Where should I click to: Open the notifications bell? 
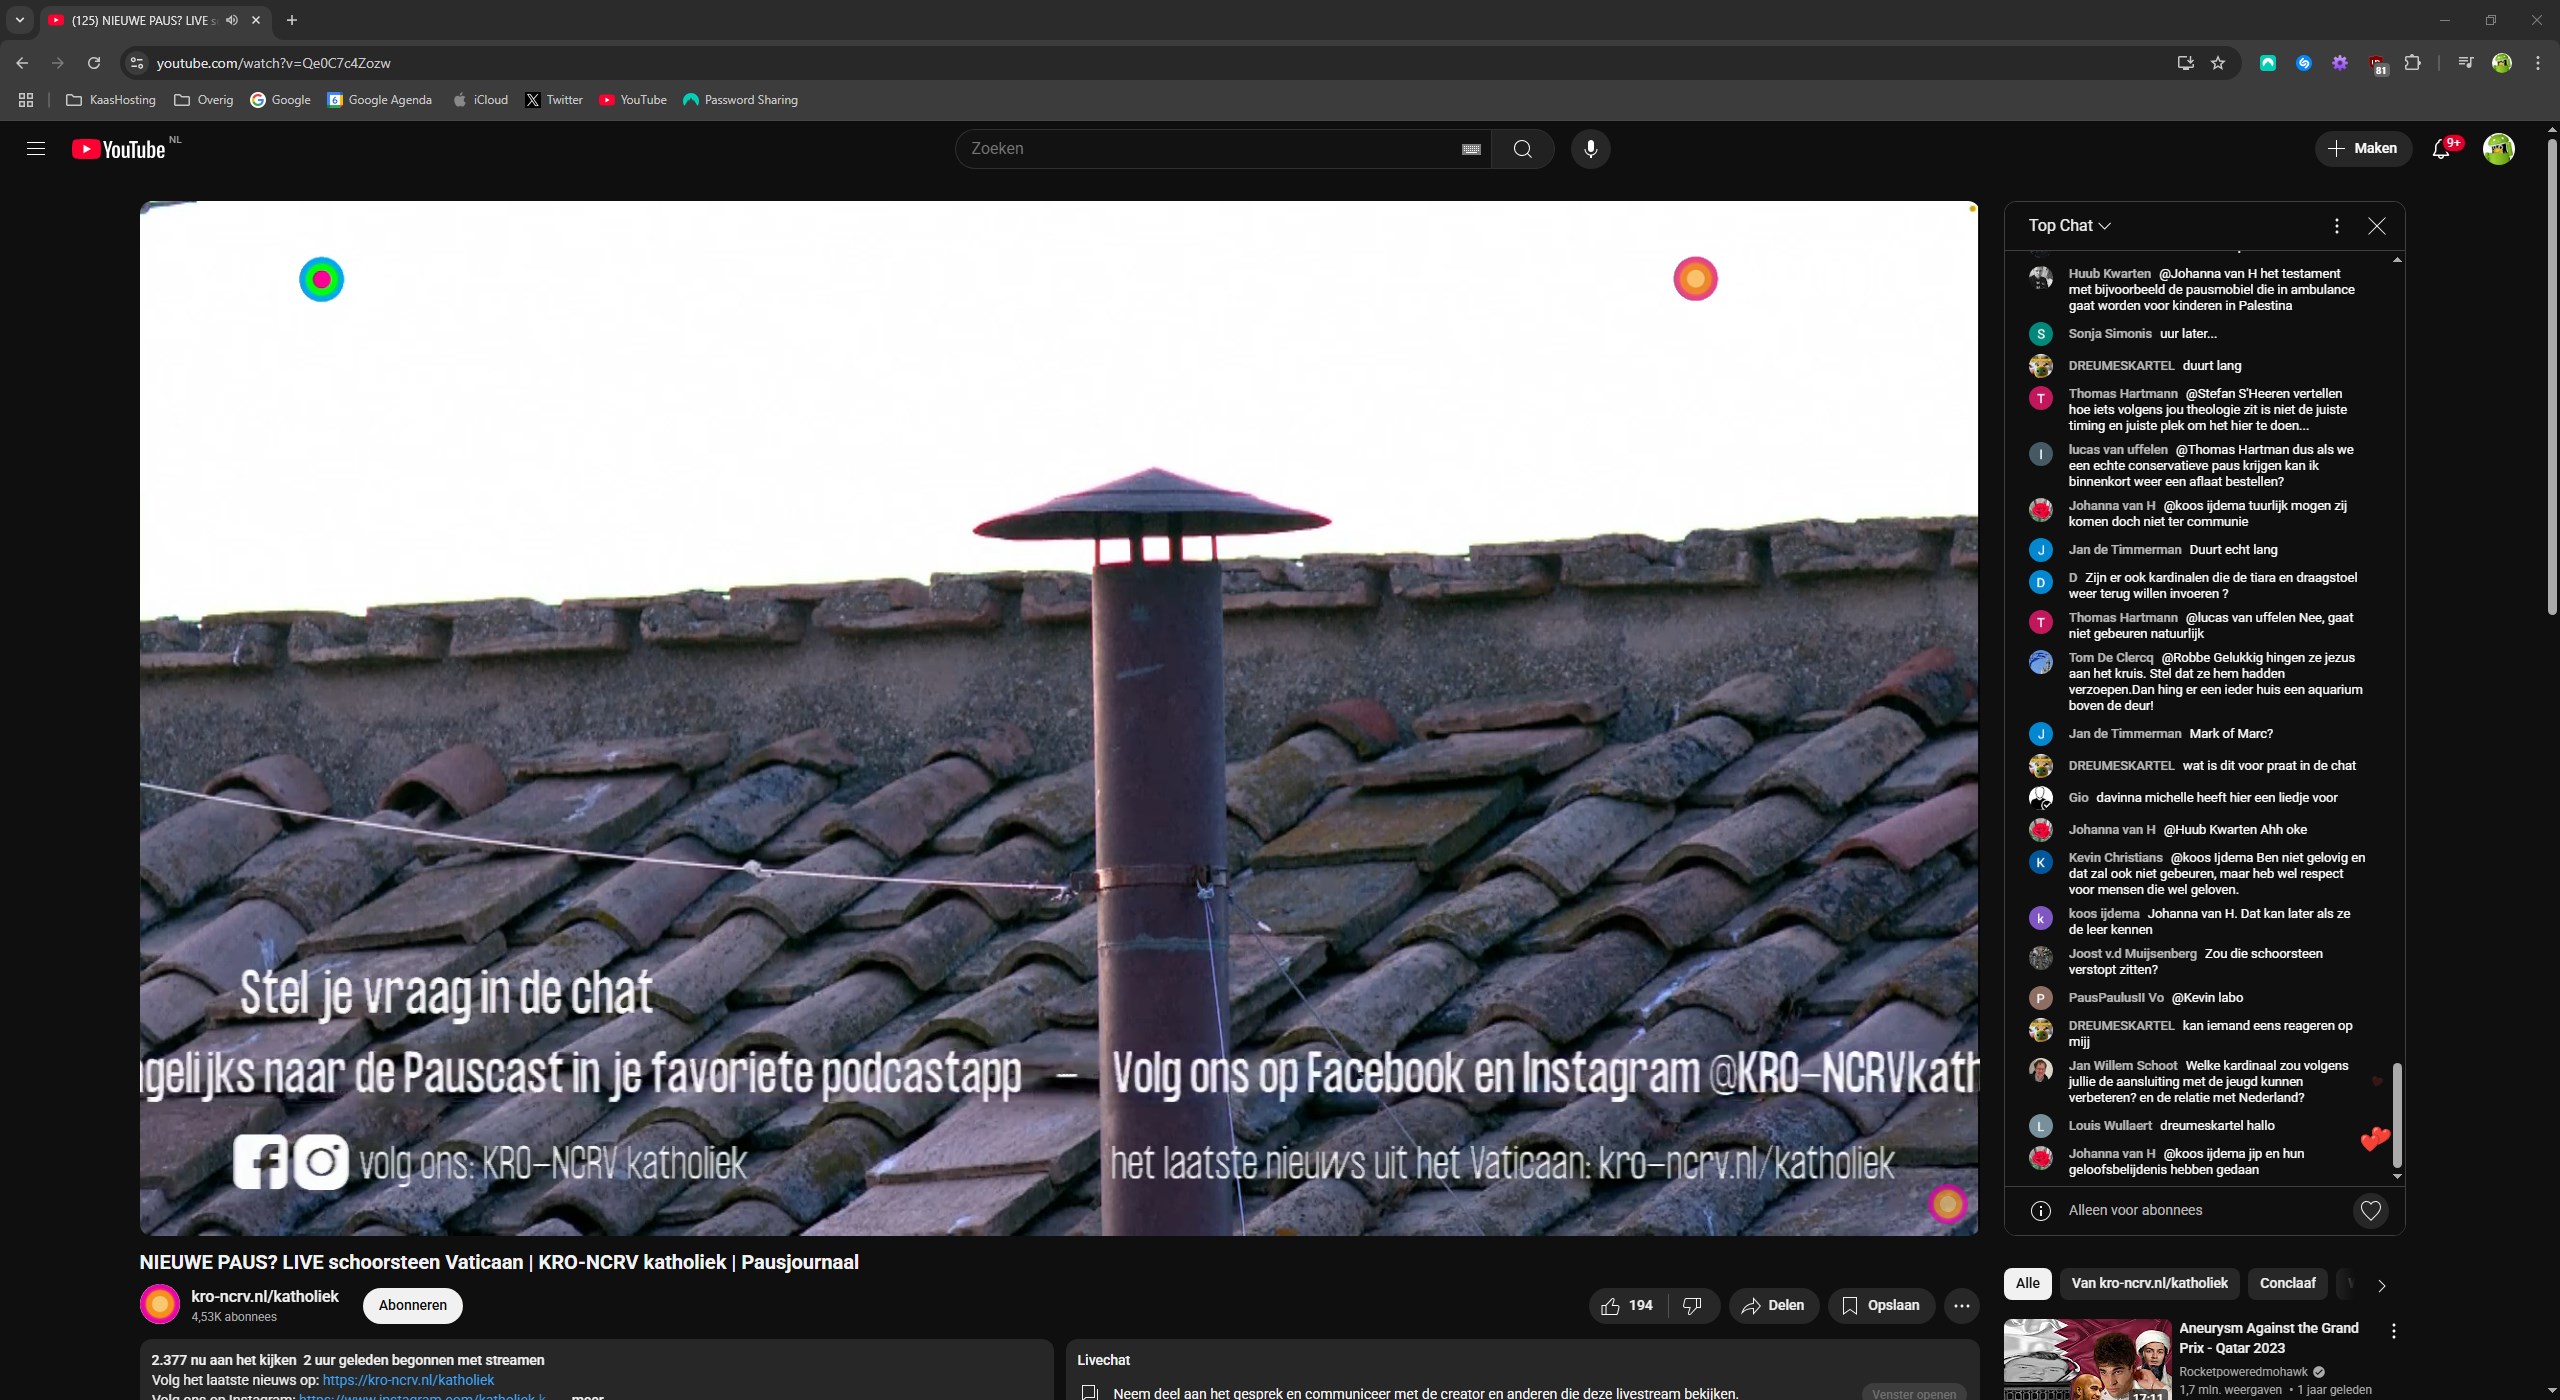tap(2441, 149)
